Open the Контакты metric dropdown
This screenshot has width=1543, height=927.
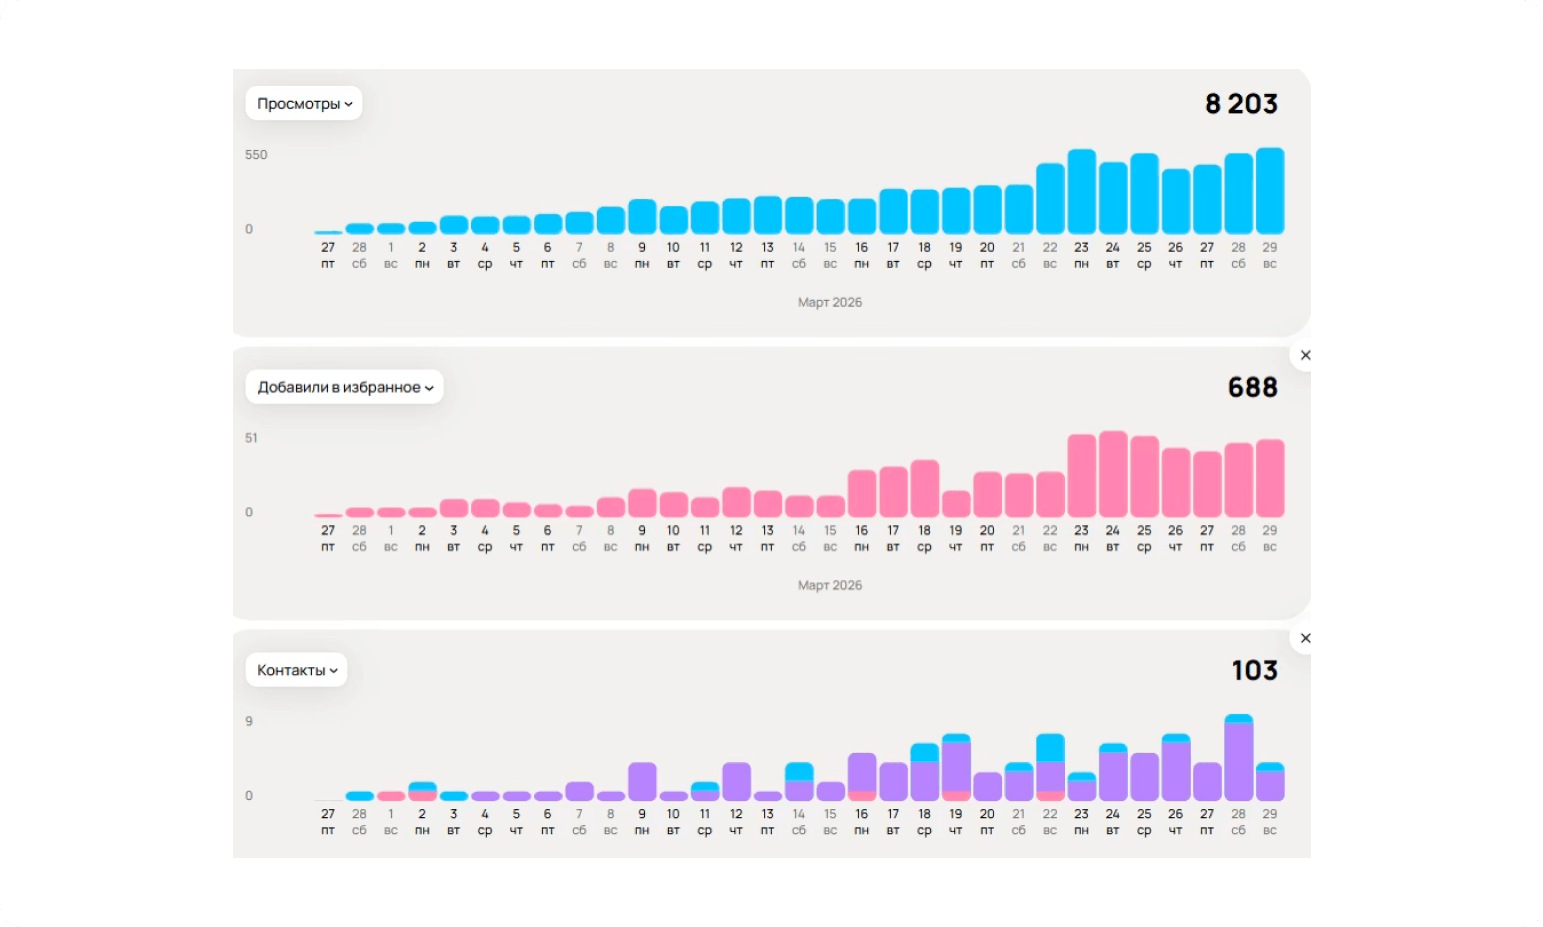click(297, 670)
